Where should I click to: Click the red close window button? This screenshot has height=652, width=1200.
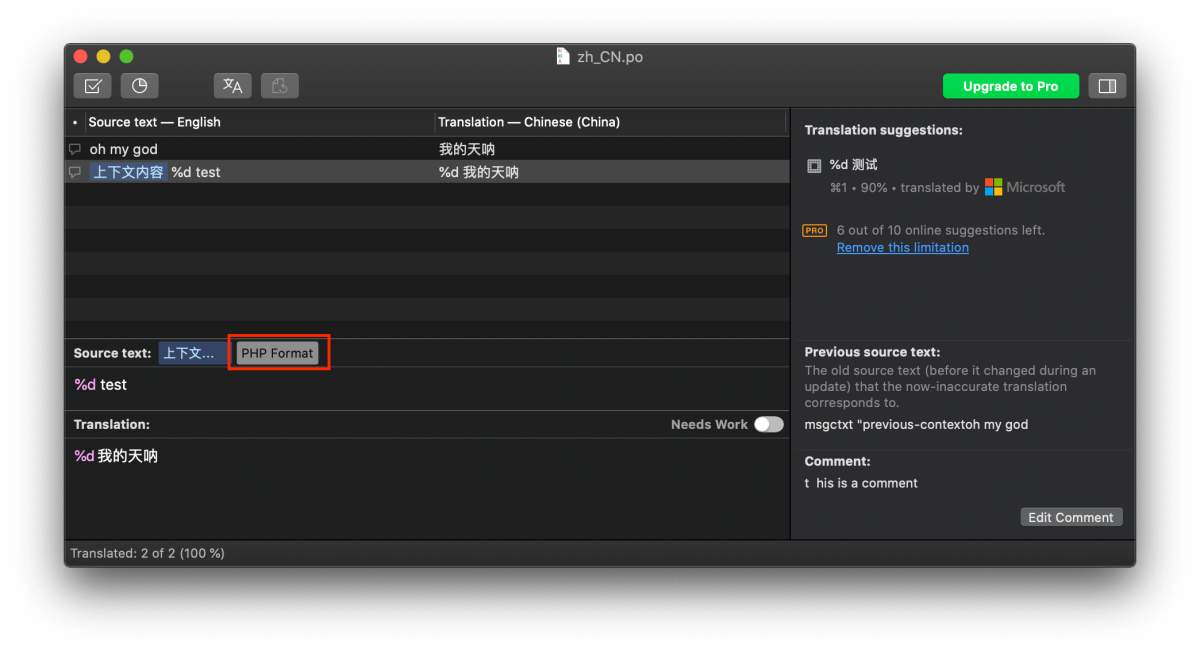click(81, 57)
